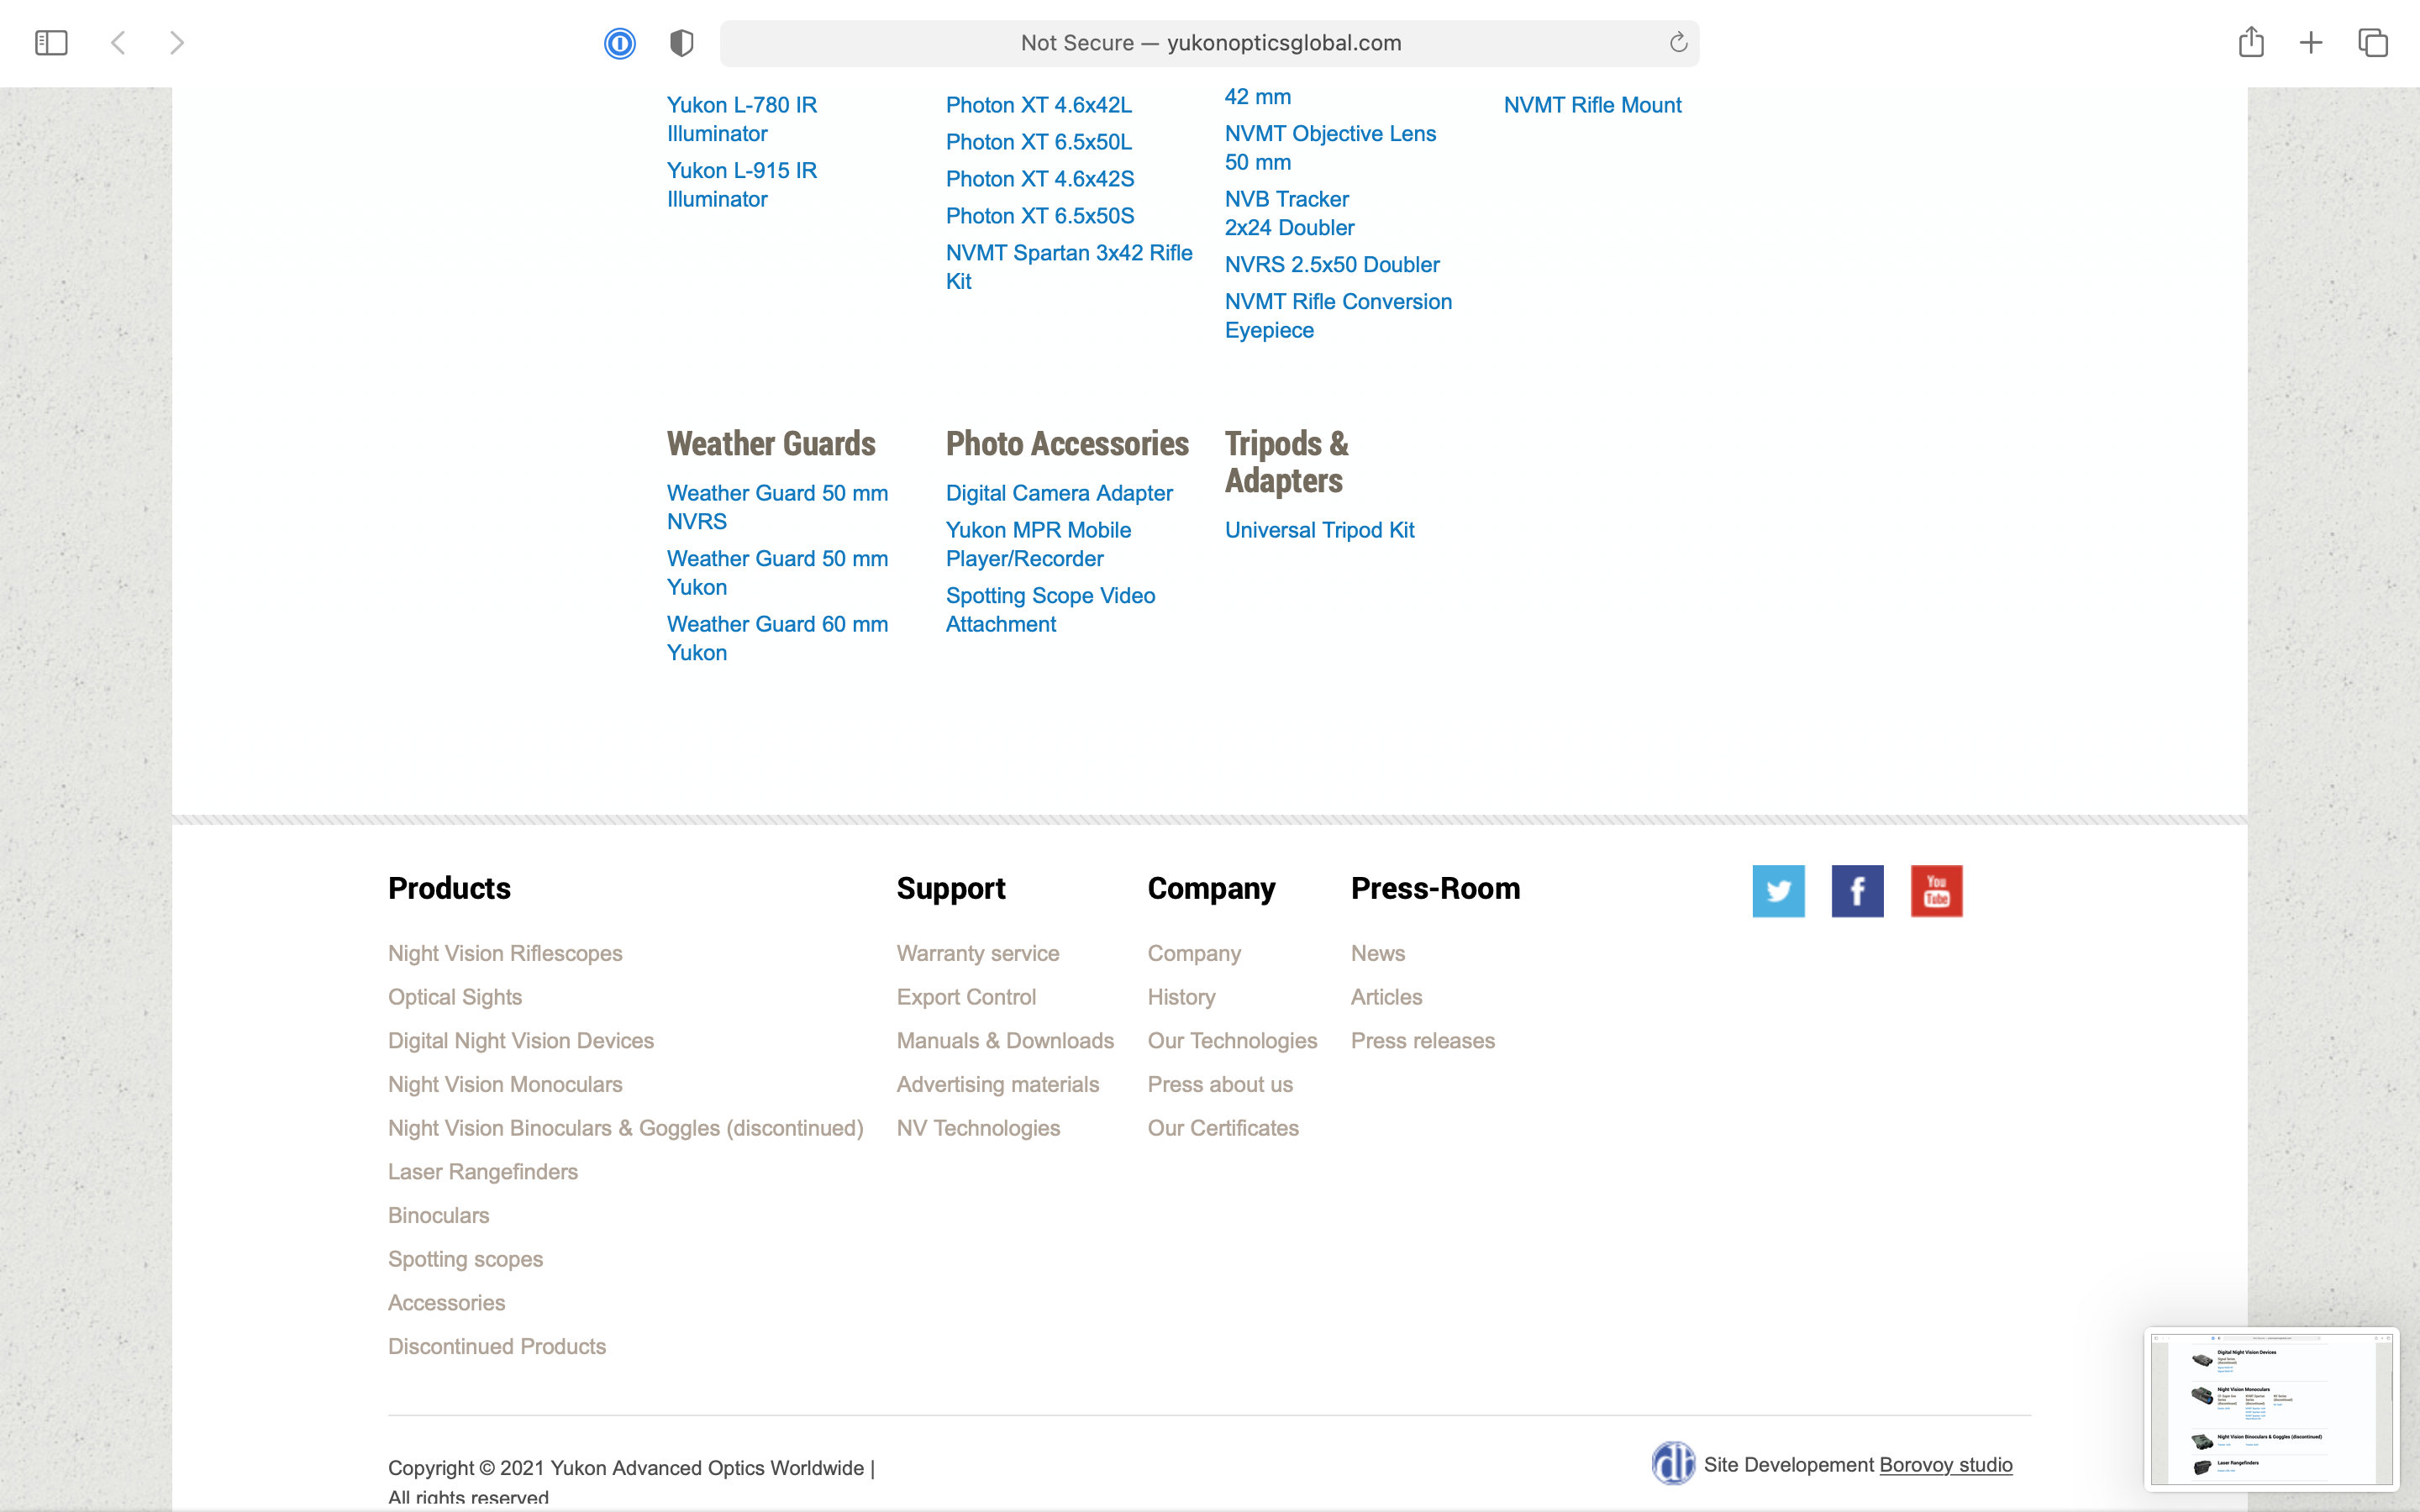Open Export Control support link
This screenshot has height=1512, width=2420.
pos(966,997)
